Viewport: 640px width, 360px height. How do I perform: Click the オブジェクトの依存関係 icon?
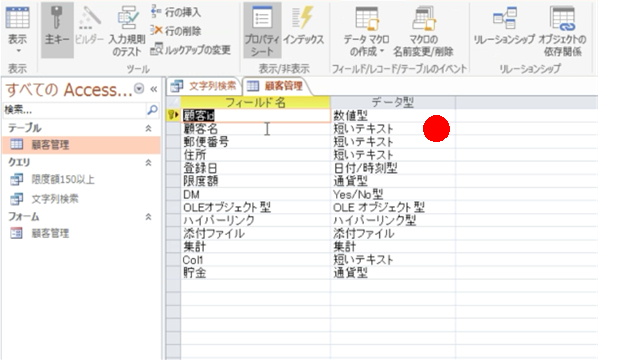pyautogui.click(x=562, y=30)
